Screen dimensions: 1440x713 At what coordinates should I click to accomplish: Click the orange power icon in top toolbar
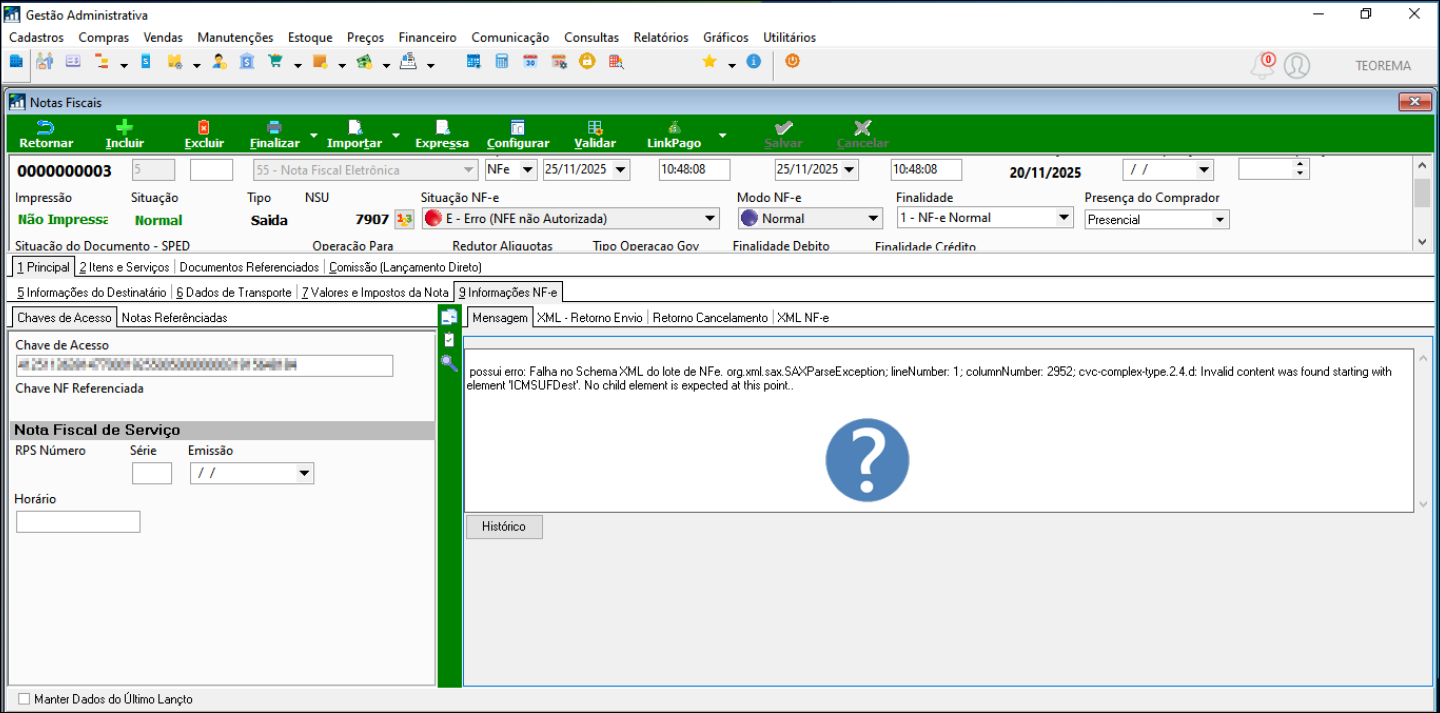pyautogui.click(x=792, y=61)
